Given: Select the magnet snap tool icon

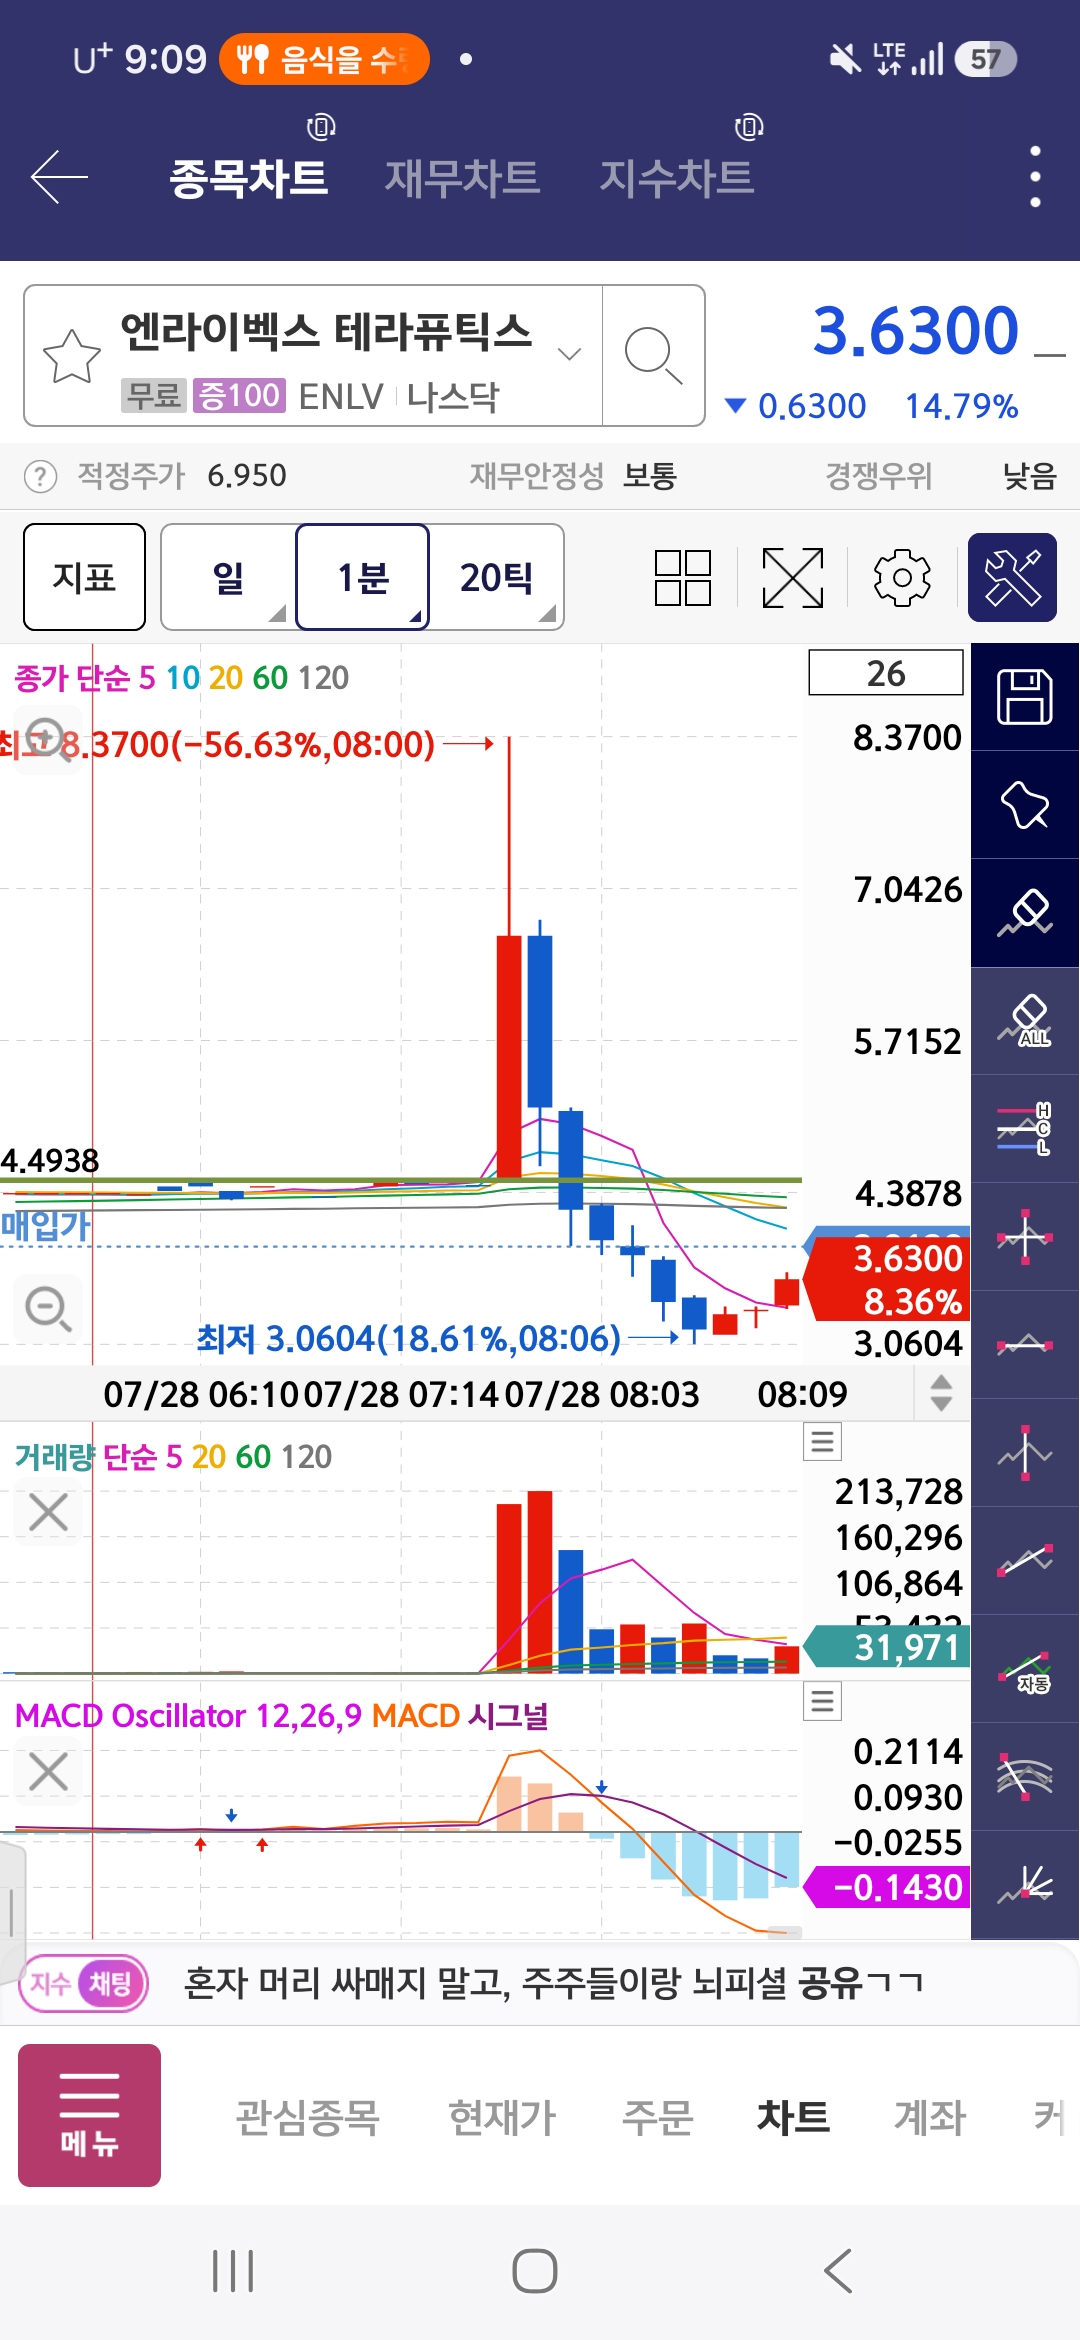Looking at the screenshot, I should (x=1025, y=805).
